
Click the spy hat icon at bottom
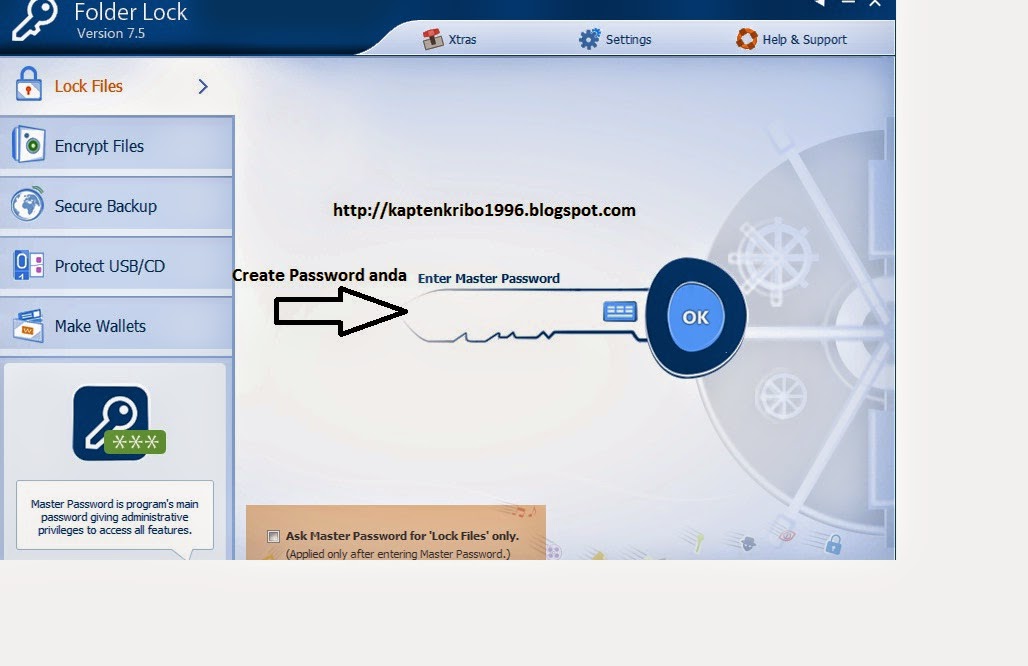tap(747, 542)
